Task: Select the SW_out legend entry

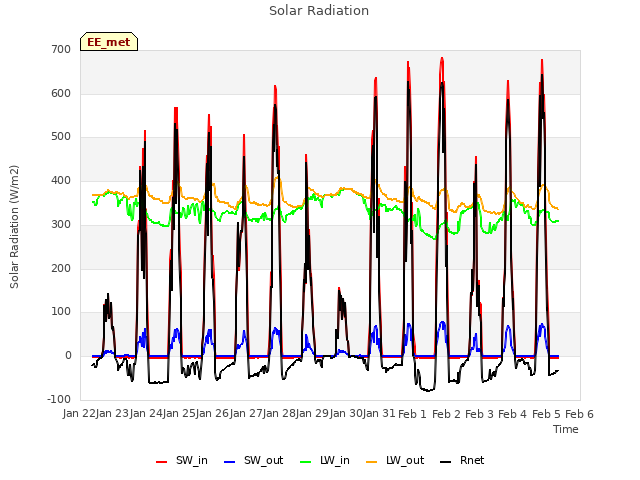Action: (x=253, y=460)
